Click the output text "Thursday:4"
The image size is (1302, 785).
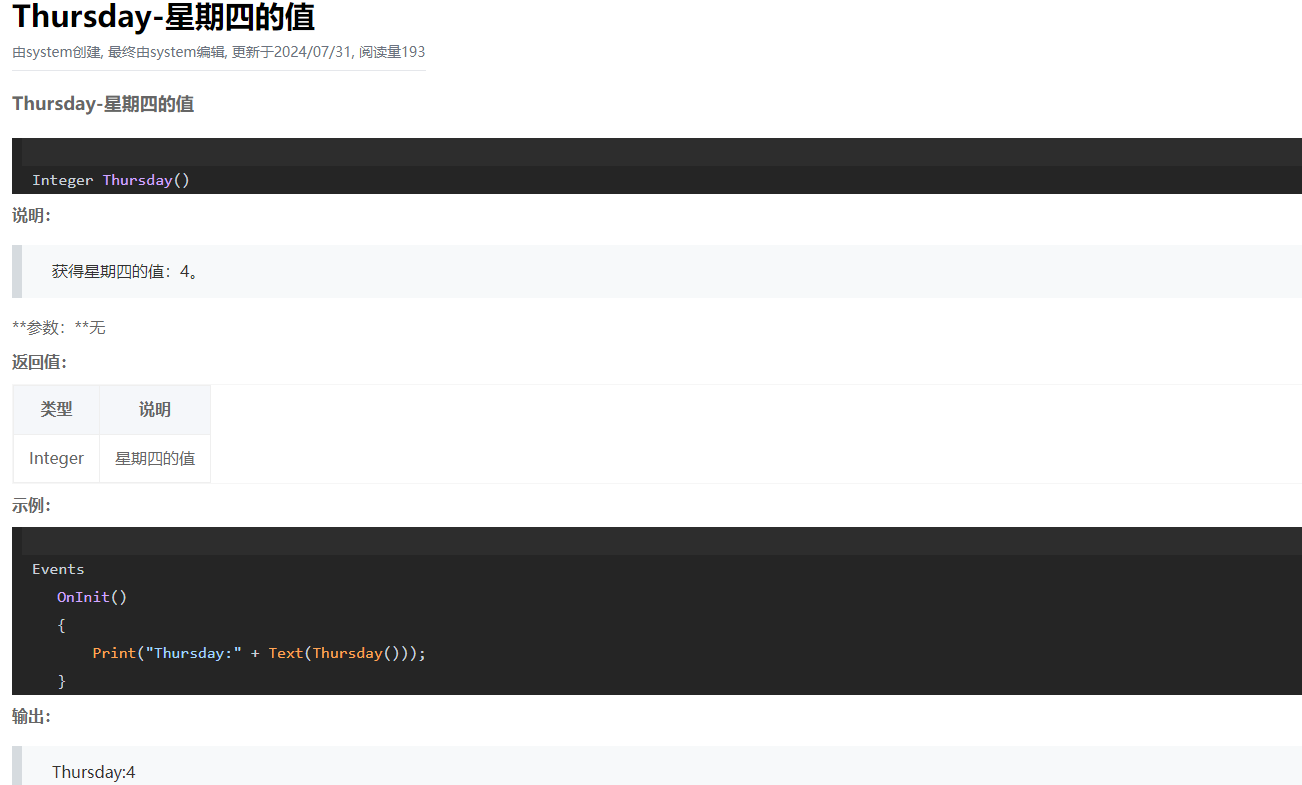(93, 772)
